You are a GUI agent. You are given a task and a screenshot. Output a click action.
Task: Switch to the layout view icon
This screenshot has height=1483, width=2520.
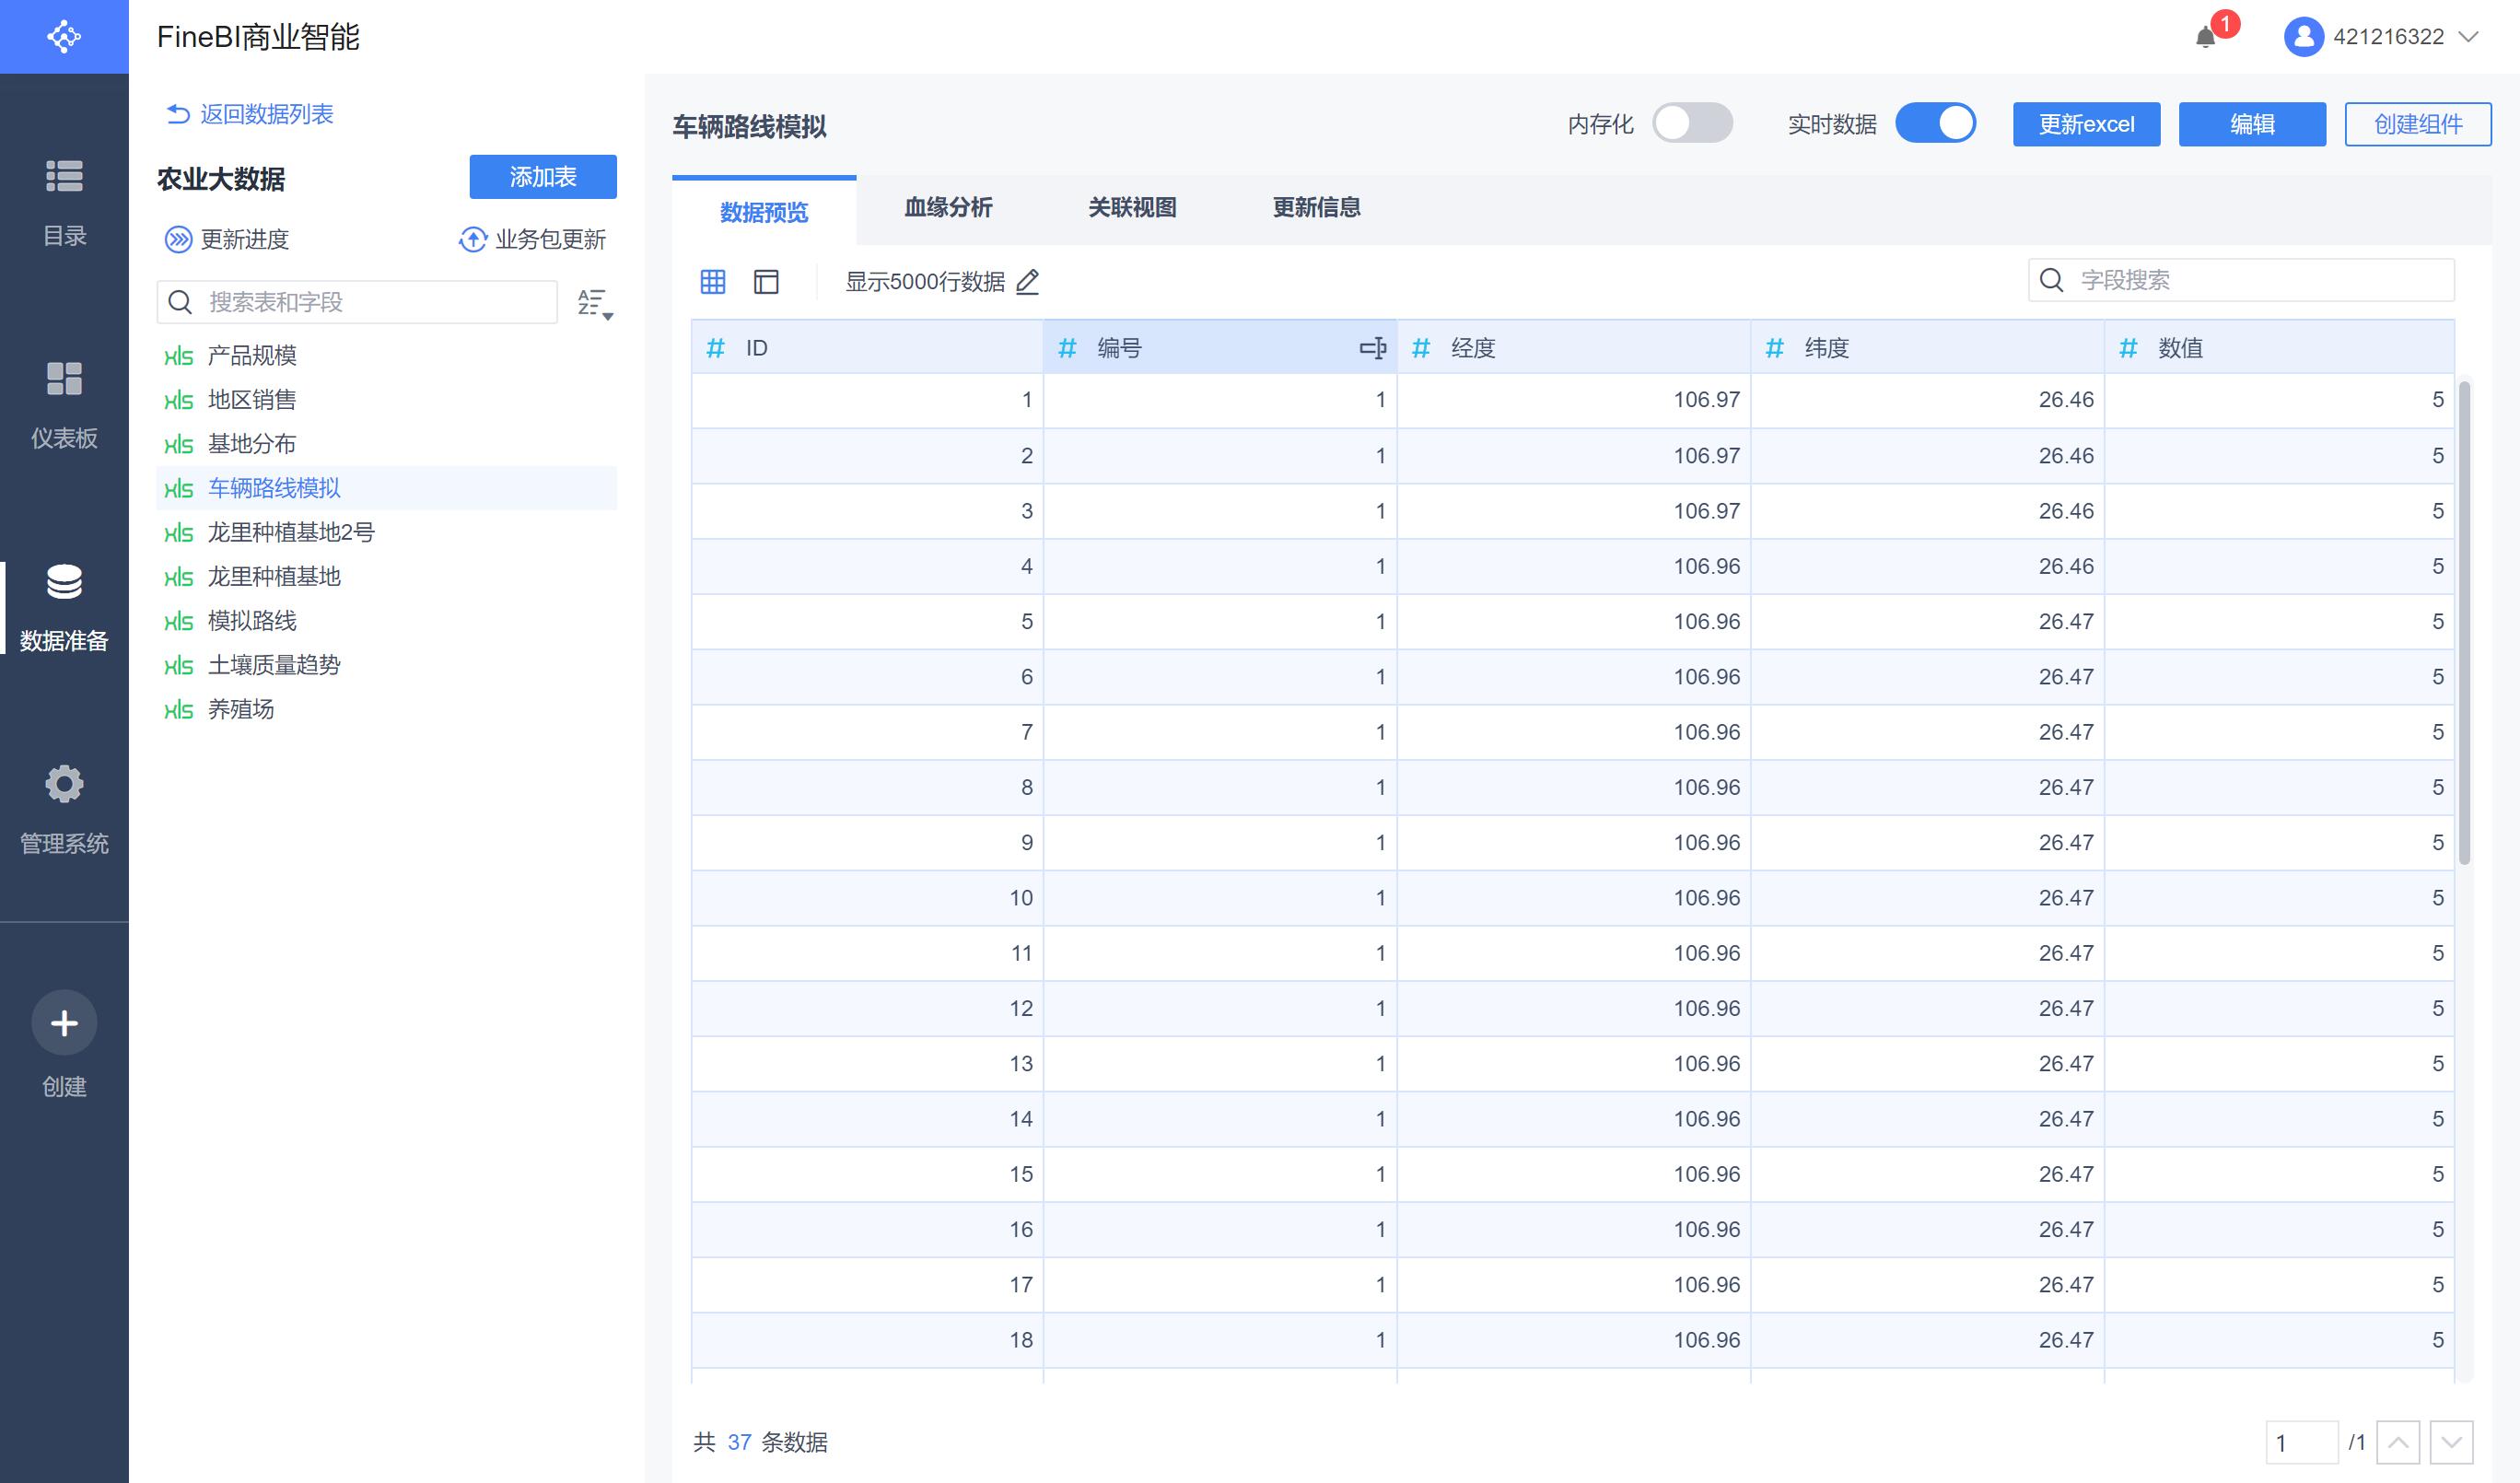coord(766,282)
